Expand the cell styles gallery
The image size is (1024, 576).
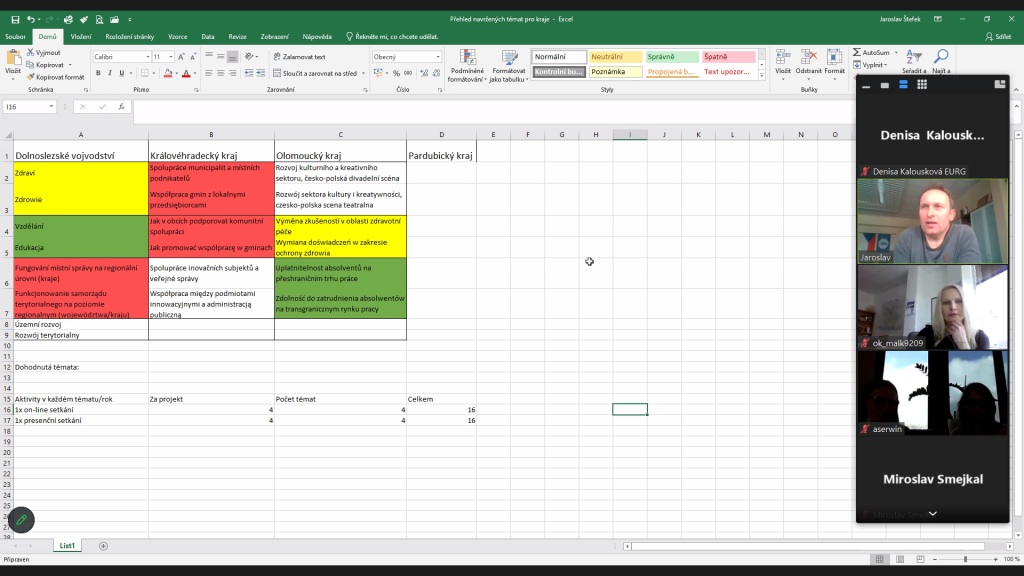[761, 76]
